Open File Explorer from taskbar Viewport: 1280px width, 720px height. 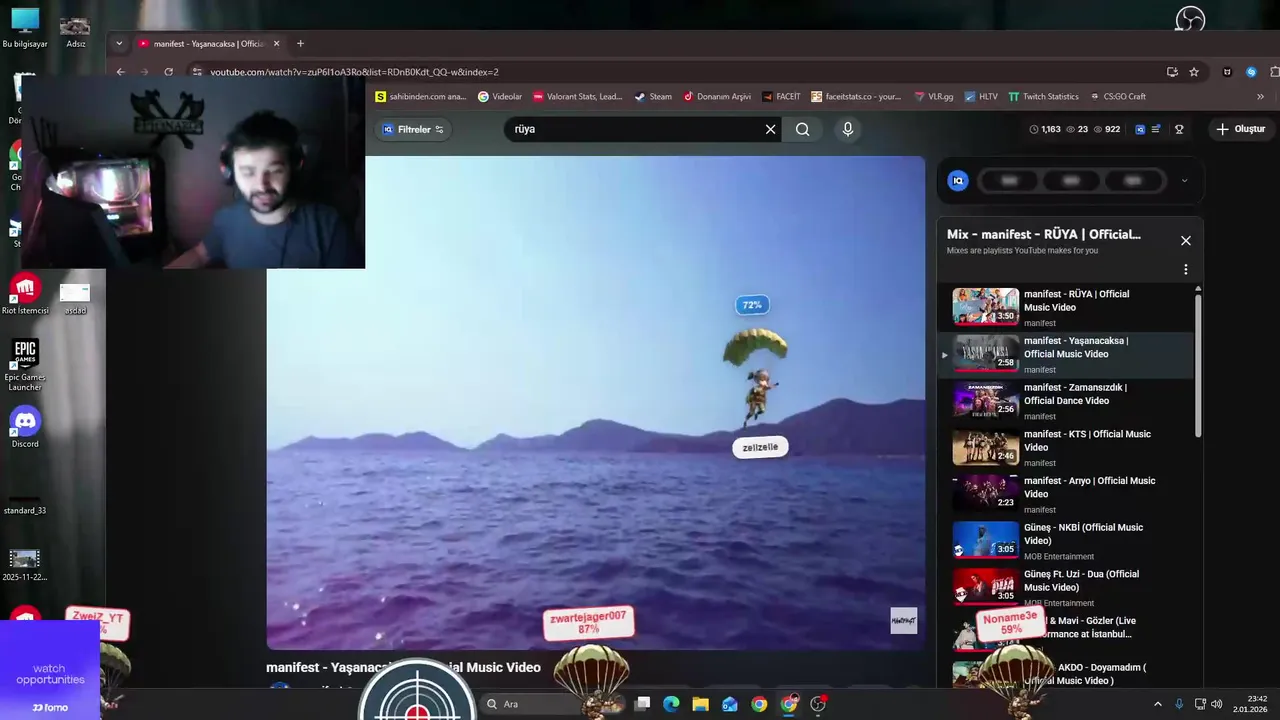tap(700, 704)
